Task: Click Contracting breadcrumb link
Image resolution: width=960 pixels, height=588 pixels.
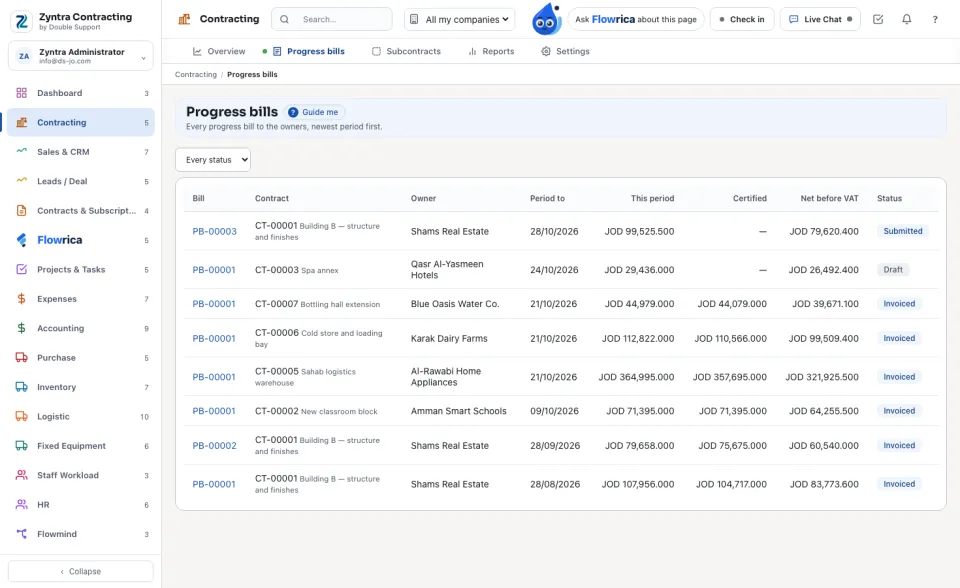Action: coord(196,75)
